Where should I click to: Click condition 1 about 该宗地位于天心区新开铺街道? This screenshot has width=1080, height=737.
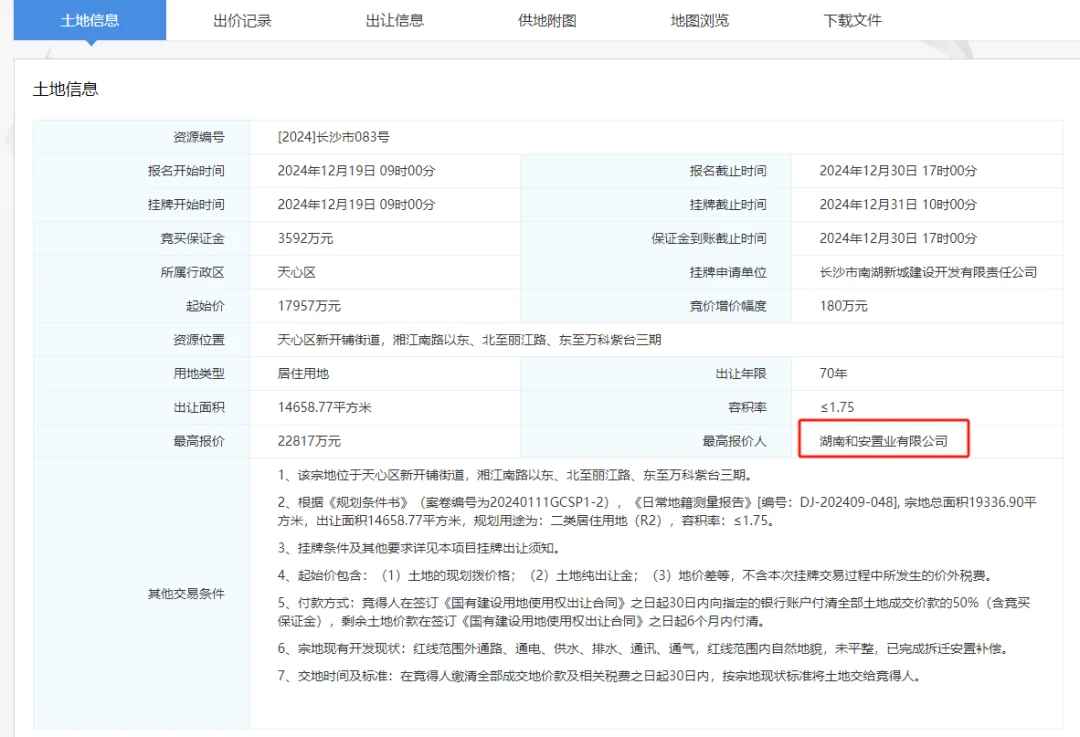pos(516,475)
